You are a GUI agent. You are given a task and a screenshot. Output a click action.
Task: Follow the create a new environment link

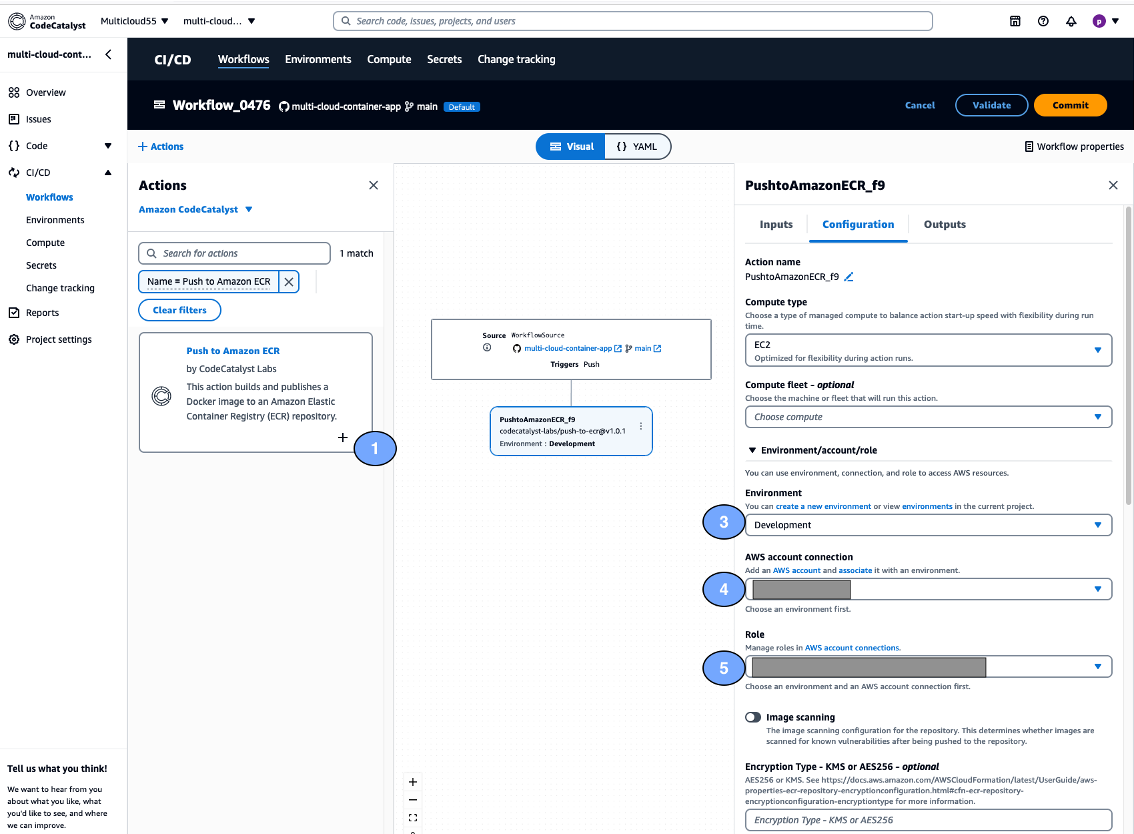(824, 505)
